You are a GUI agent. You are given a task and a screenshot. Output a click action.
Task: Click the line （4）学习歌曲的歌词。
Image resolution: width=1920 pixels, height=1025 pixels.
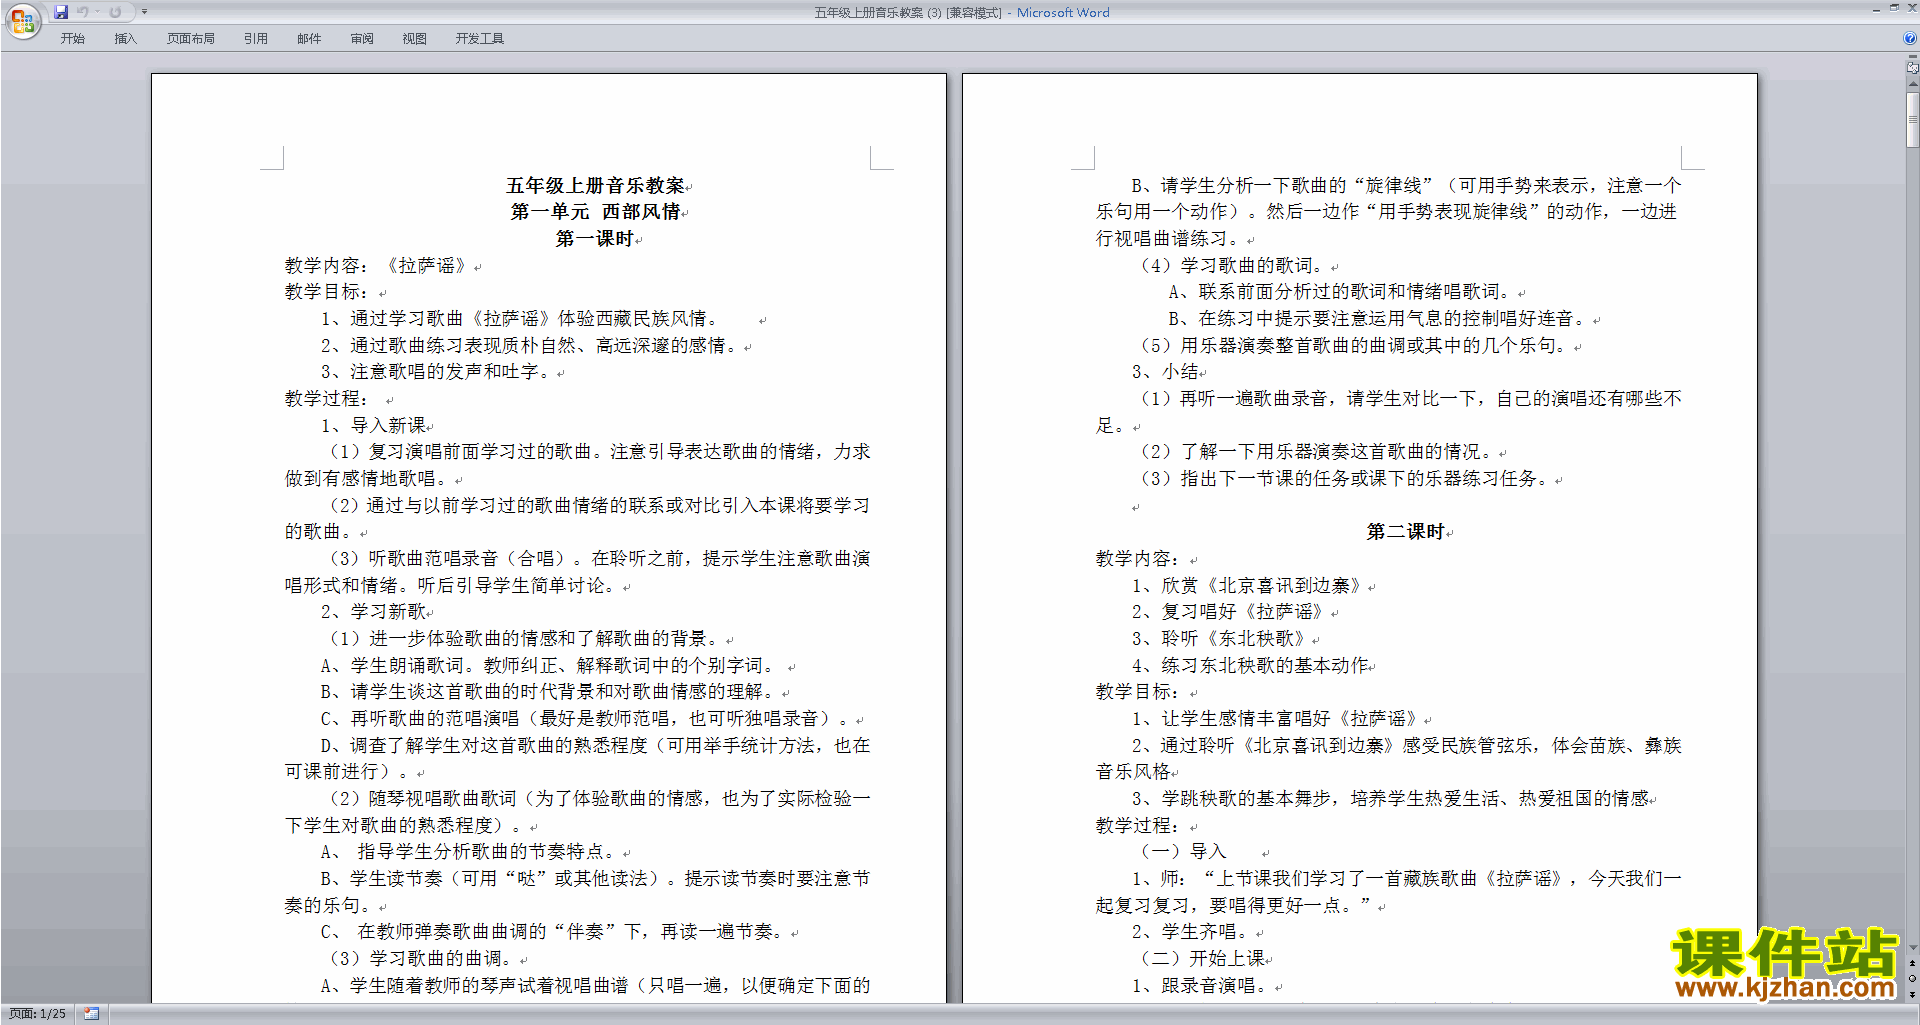pos(1232,265)
